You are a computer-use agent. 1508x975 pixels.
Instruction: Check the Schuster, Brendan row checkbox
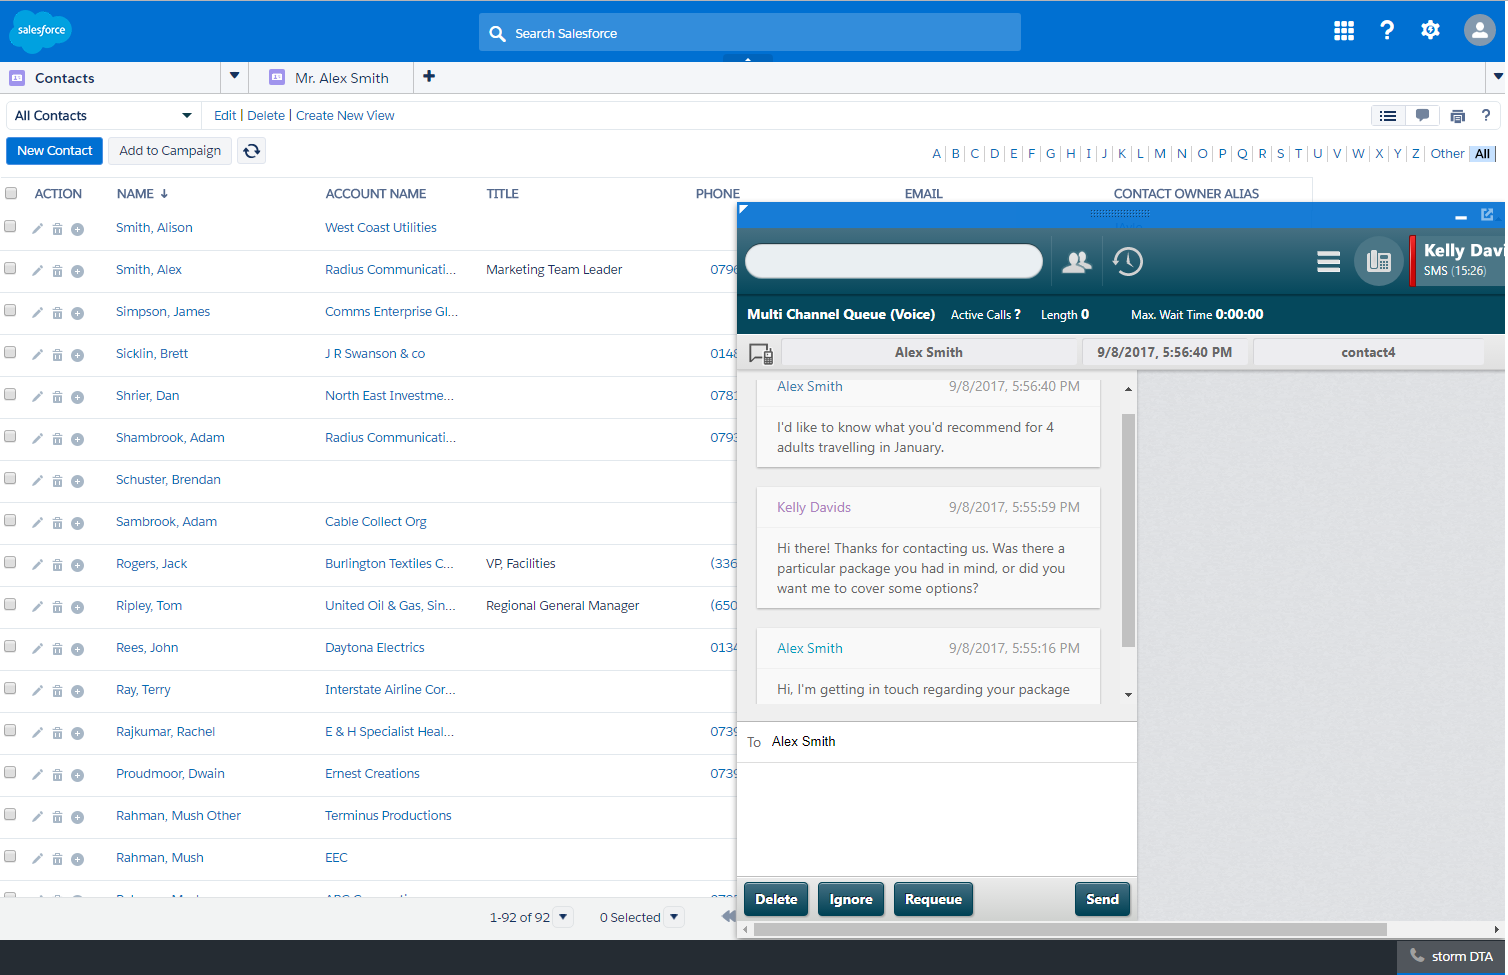click(x=10, y=479)
